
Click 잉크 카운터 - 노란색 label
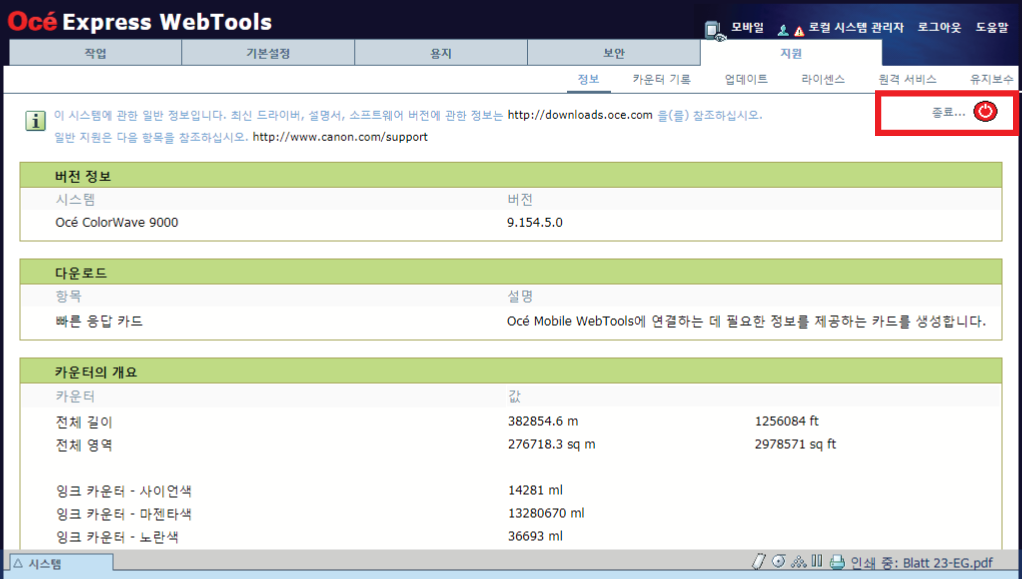[117, 537]
